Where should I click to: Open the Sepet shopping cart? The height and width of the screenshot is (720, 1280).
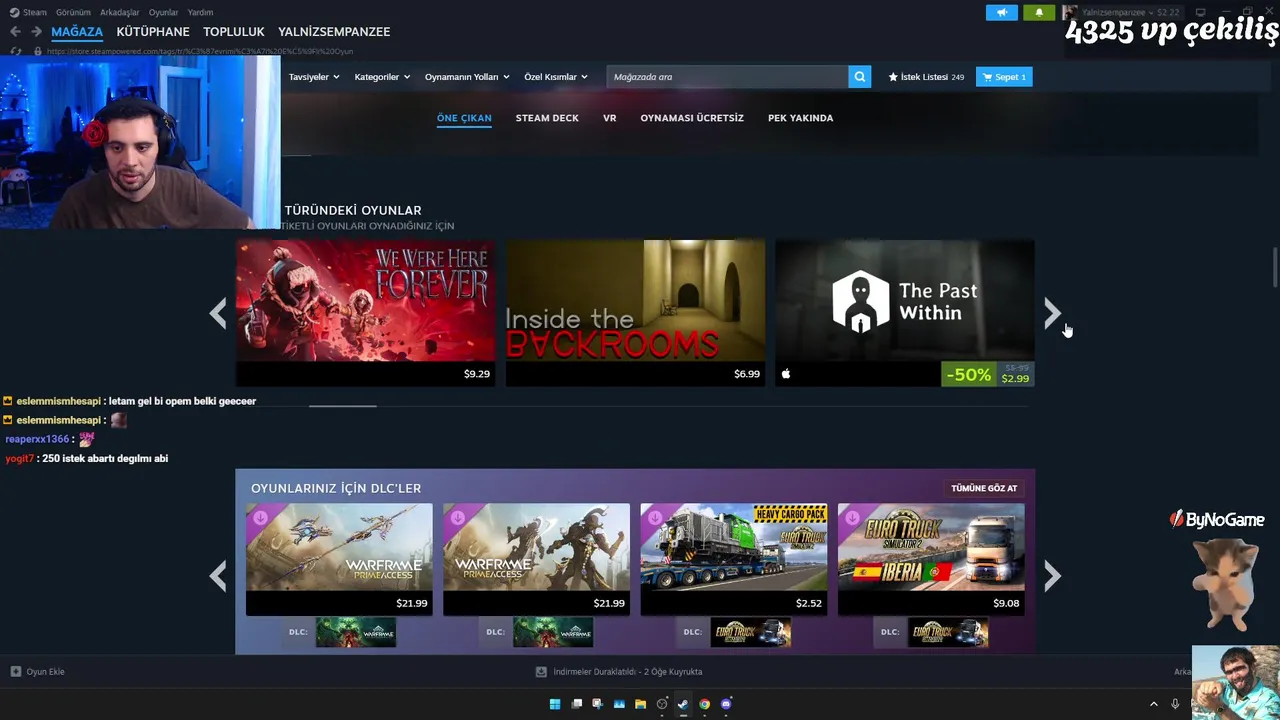tap(1004, 77)
